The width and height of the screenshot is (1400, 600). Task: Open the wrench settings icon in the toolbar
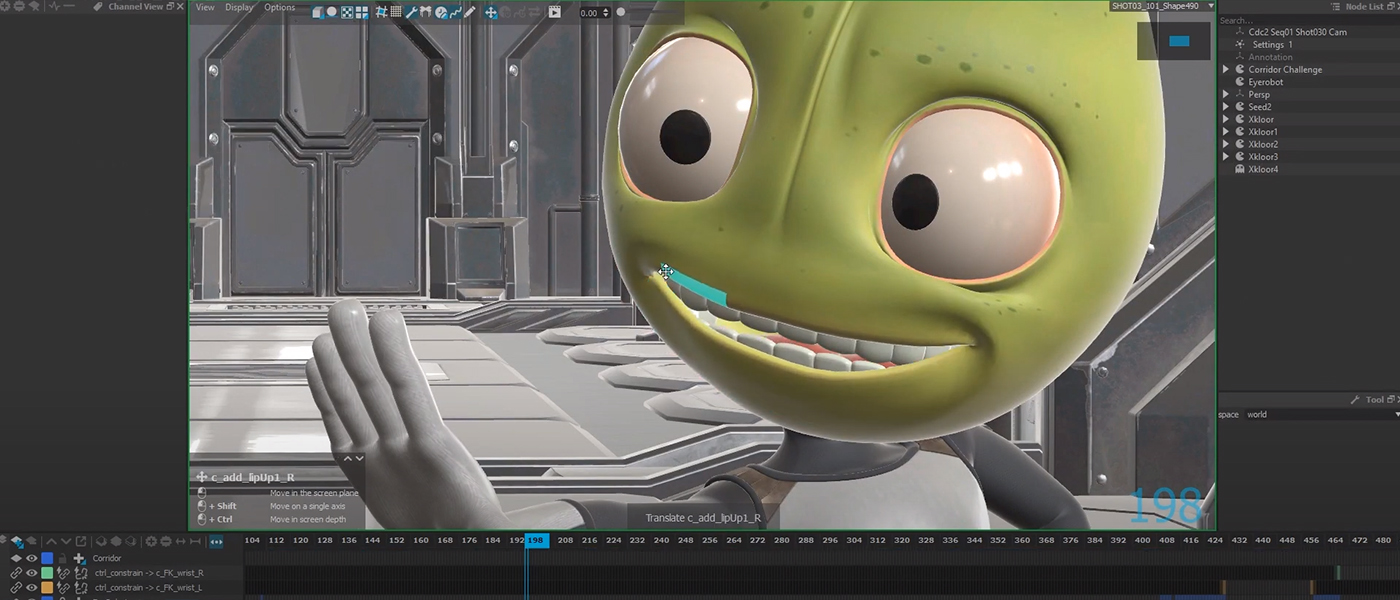410,12
